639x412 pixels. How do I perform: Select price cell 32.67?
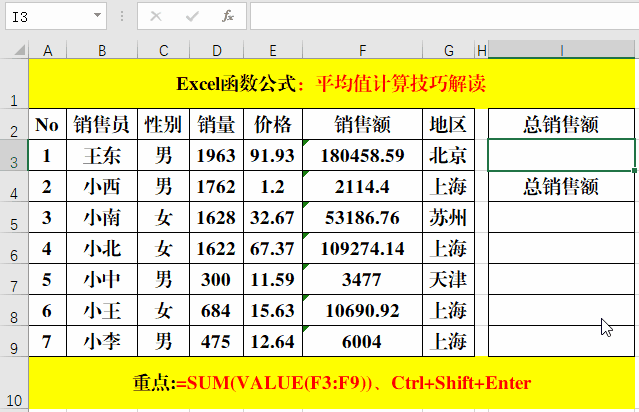pyautogui.click(x=273, y=217)
